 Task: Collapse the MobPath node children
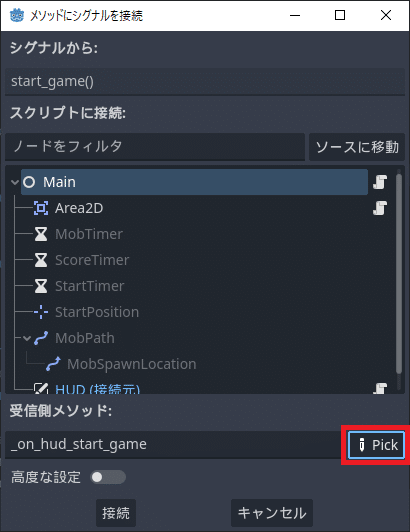click(27, 338)
